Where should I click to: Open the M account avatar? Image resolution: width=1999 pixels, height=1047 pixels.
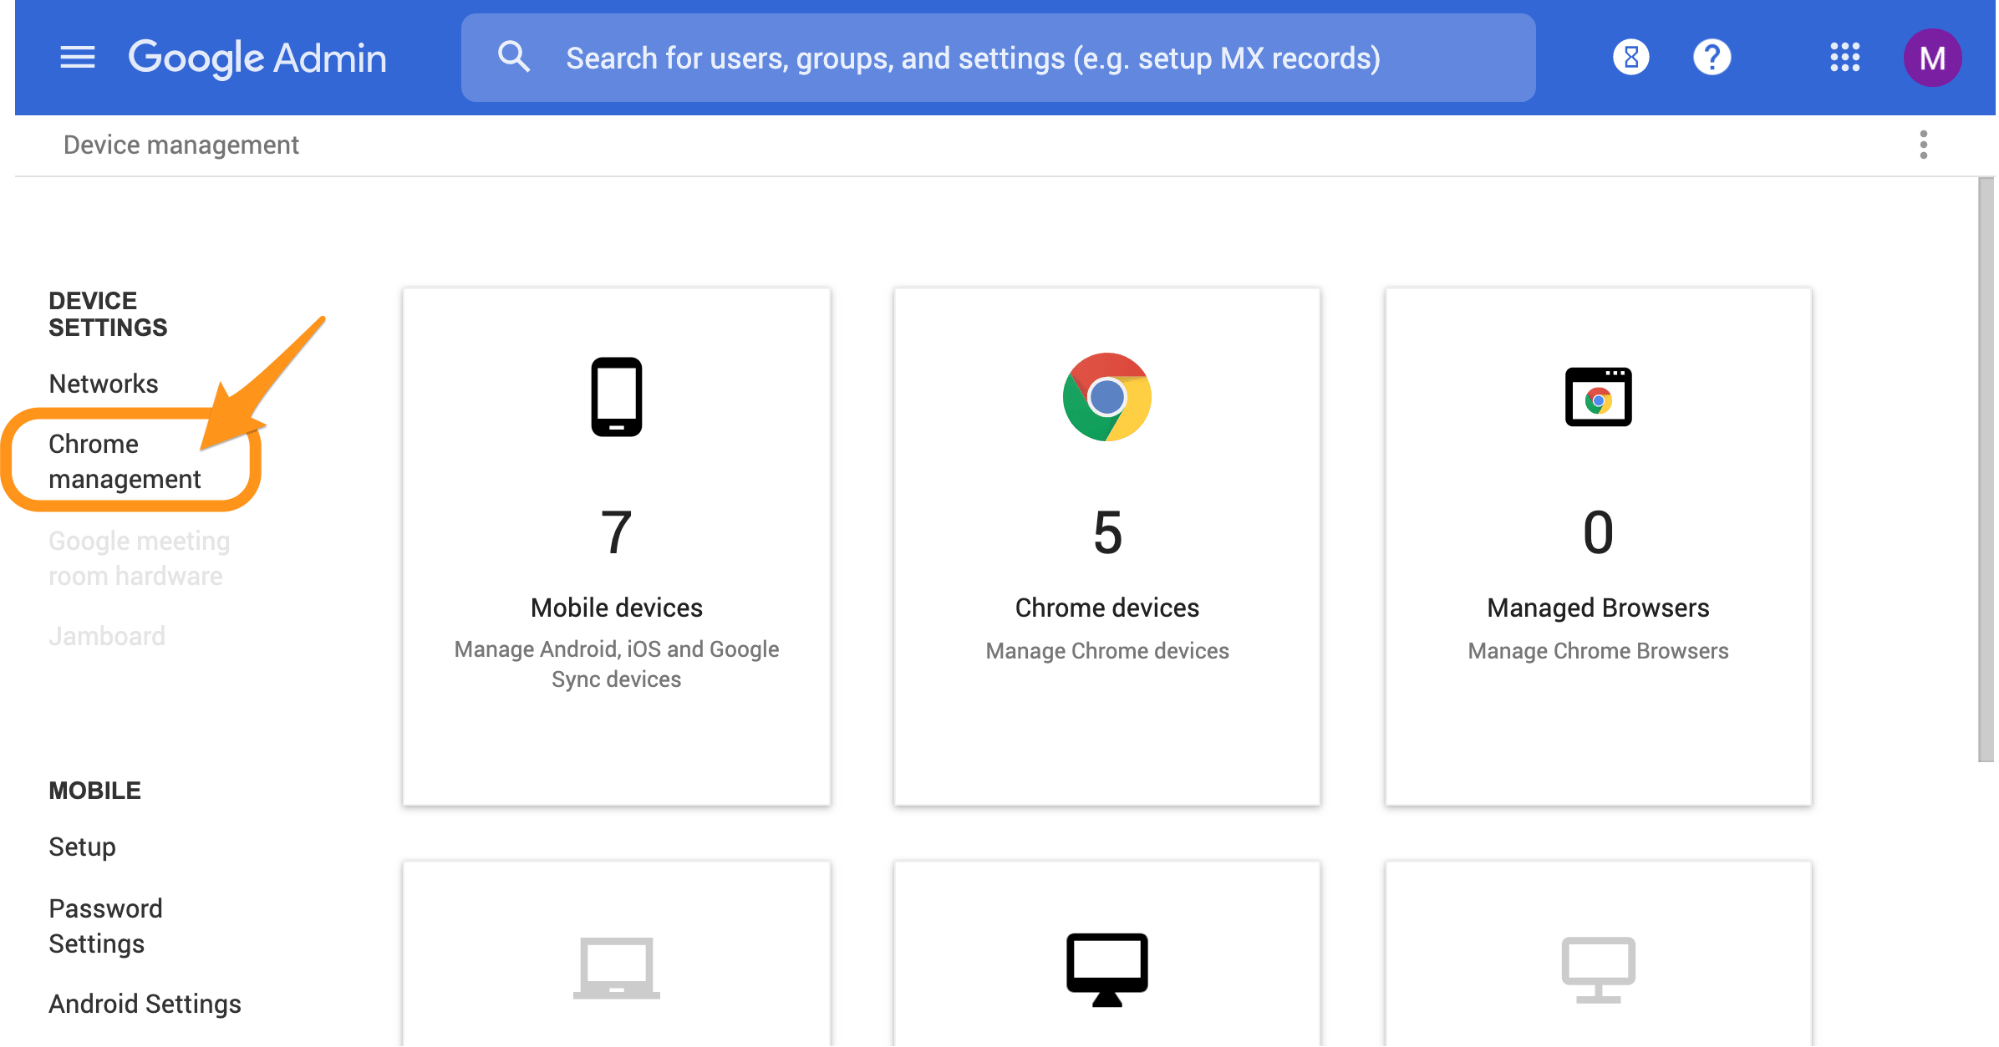[1932, 57]
